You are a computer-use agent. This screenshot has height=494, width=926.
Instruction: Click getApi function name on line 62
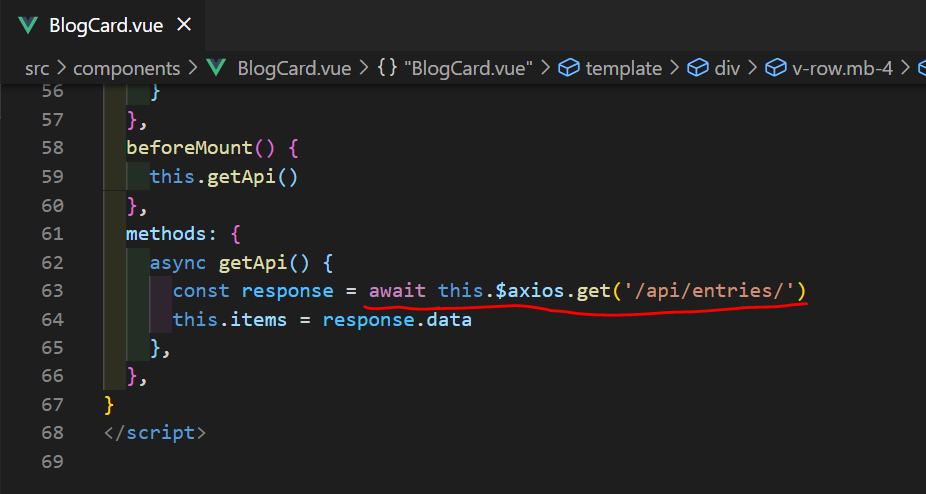point(253,262)
